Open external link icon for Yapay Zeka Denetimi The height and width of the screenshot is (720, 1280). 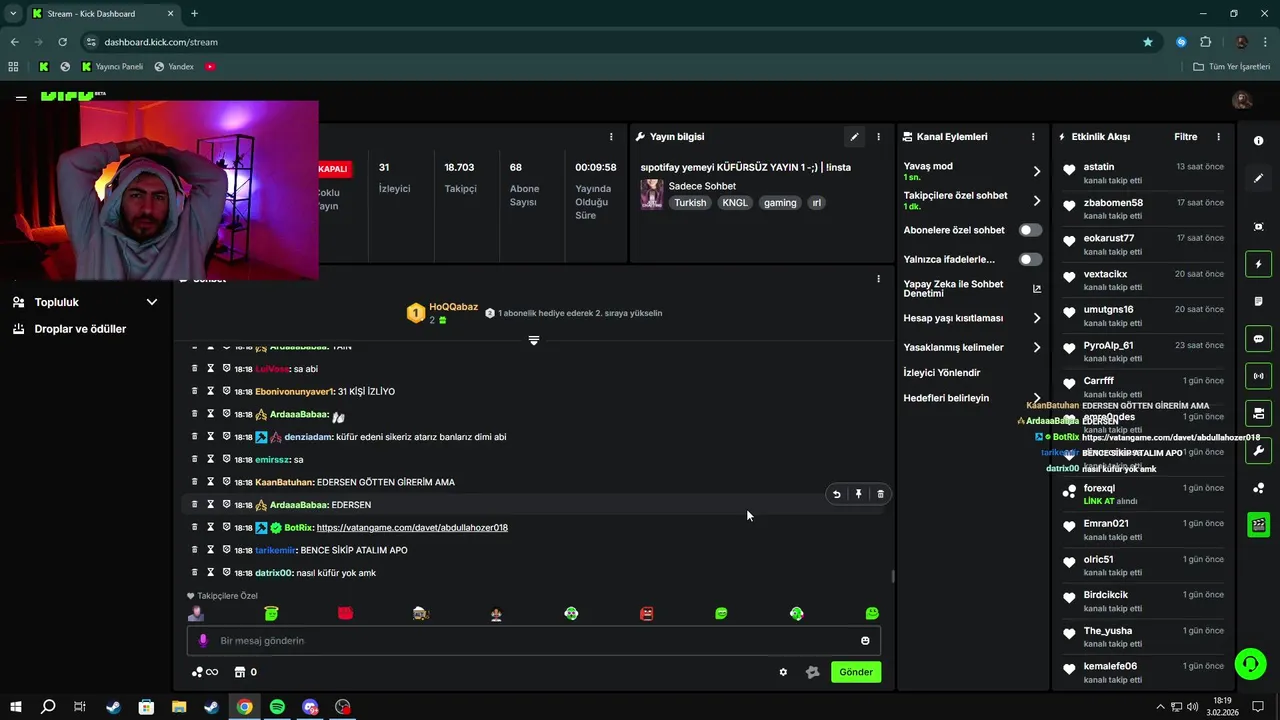[1036, 289]
